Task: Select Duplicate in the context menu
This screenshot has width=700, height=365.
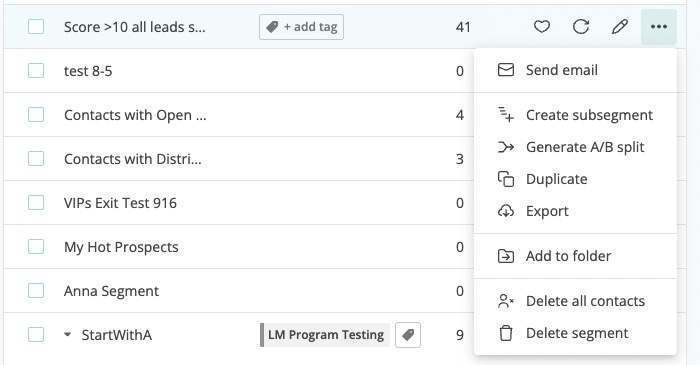Action: (575, 179)
